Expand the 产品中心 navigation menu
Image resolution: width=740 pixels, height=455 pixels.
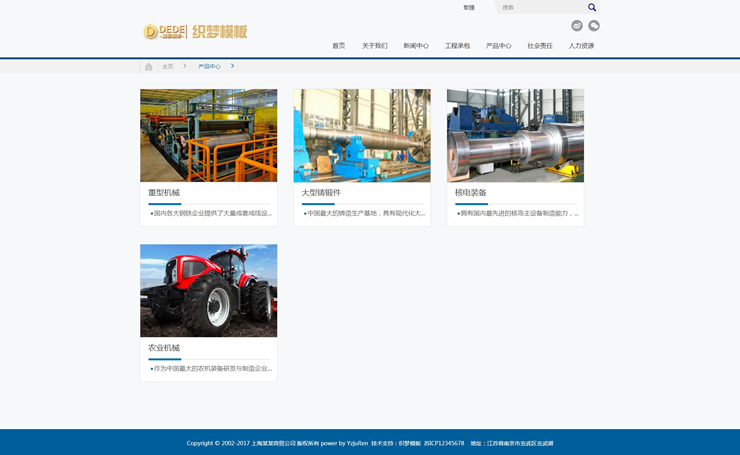tap(498, 46)
